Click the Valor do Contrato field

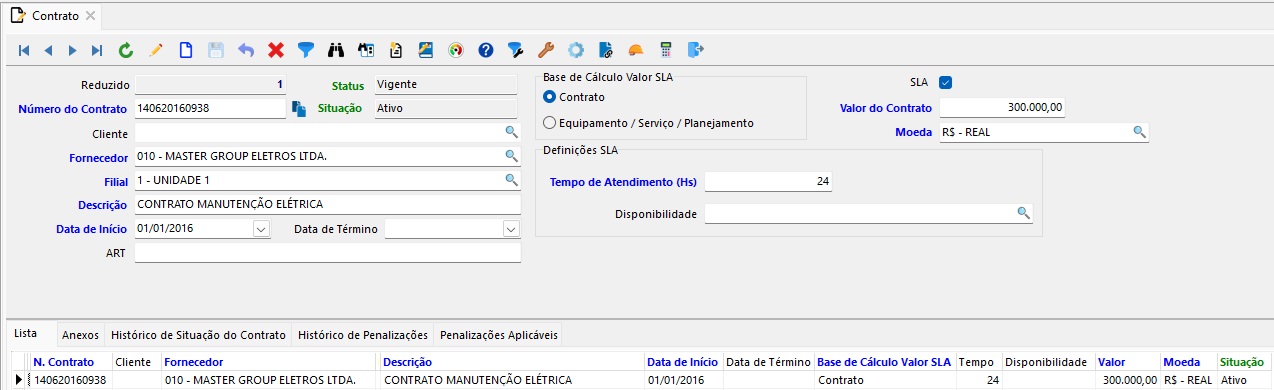1003,107
